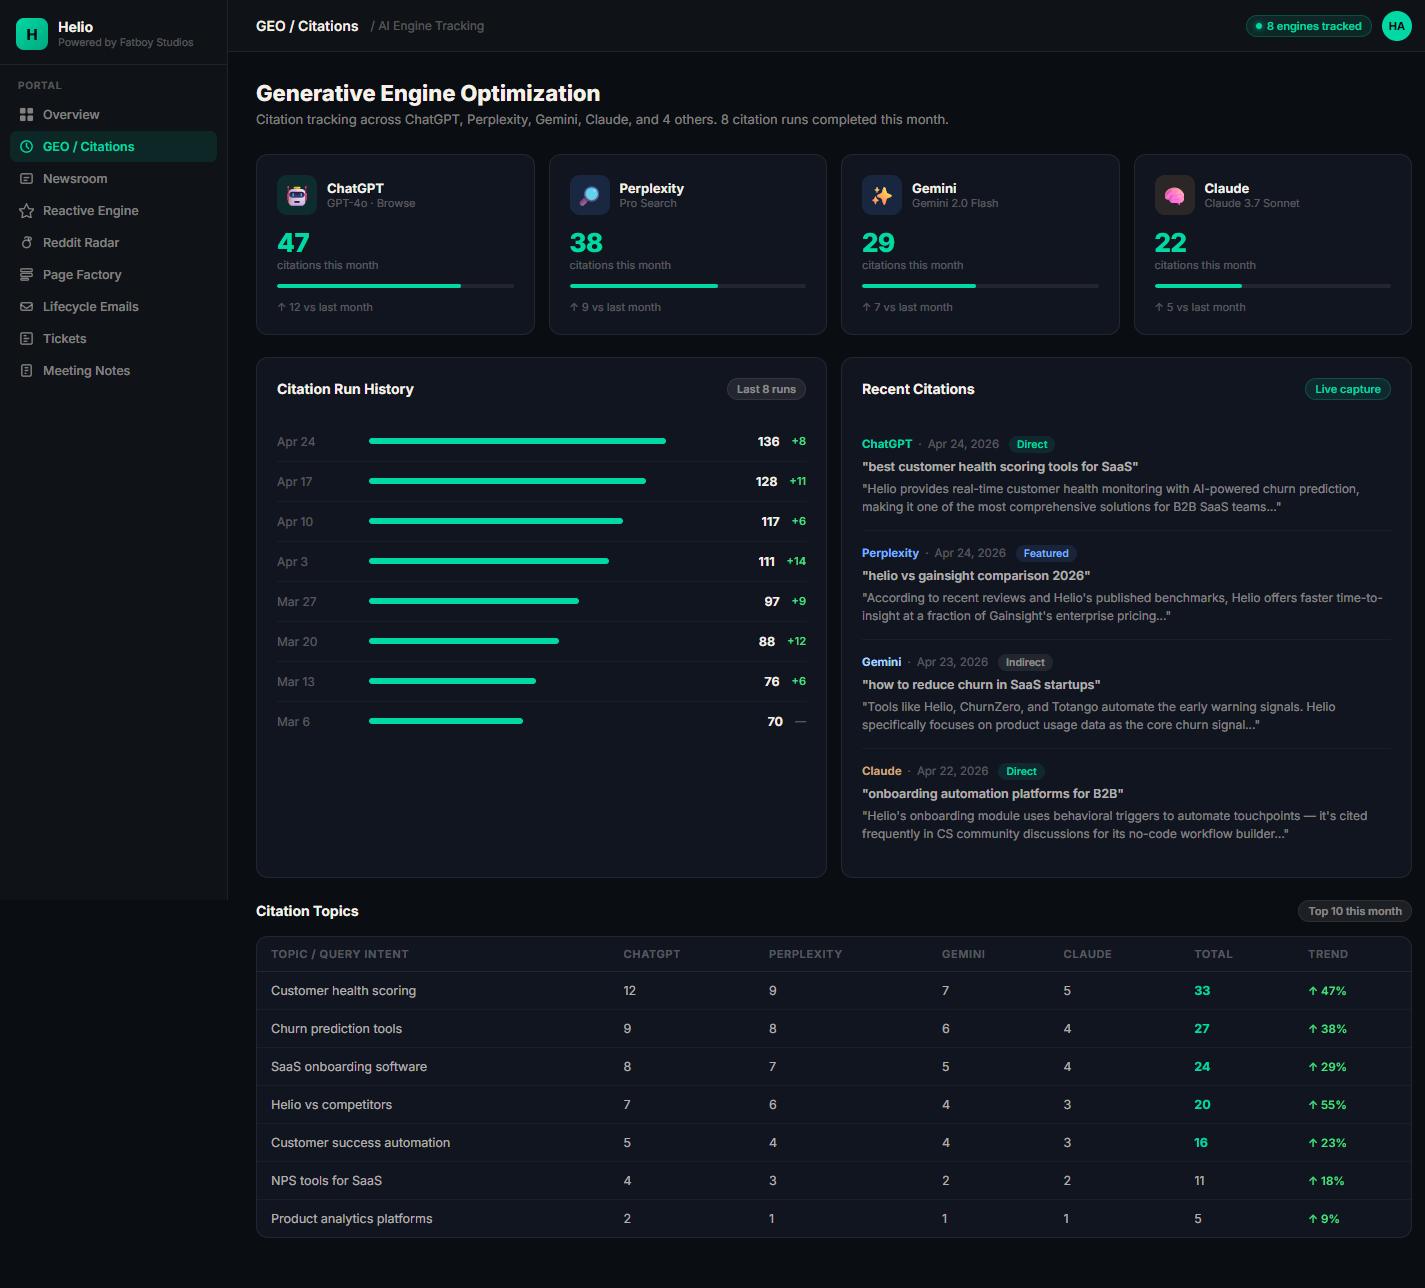Click Topic / Query Intent column header

click(340, 954)
